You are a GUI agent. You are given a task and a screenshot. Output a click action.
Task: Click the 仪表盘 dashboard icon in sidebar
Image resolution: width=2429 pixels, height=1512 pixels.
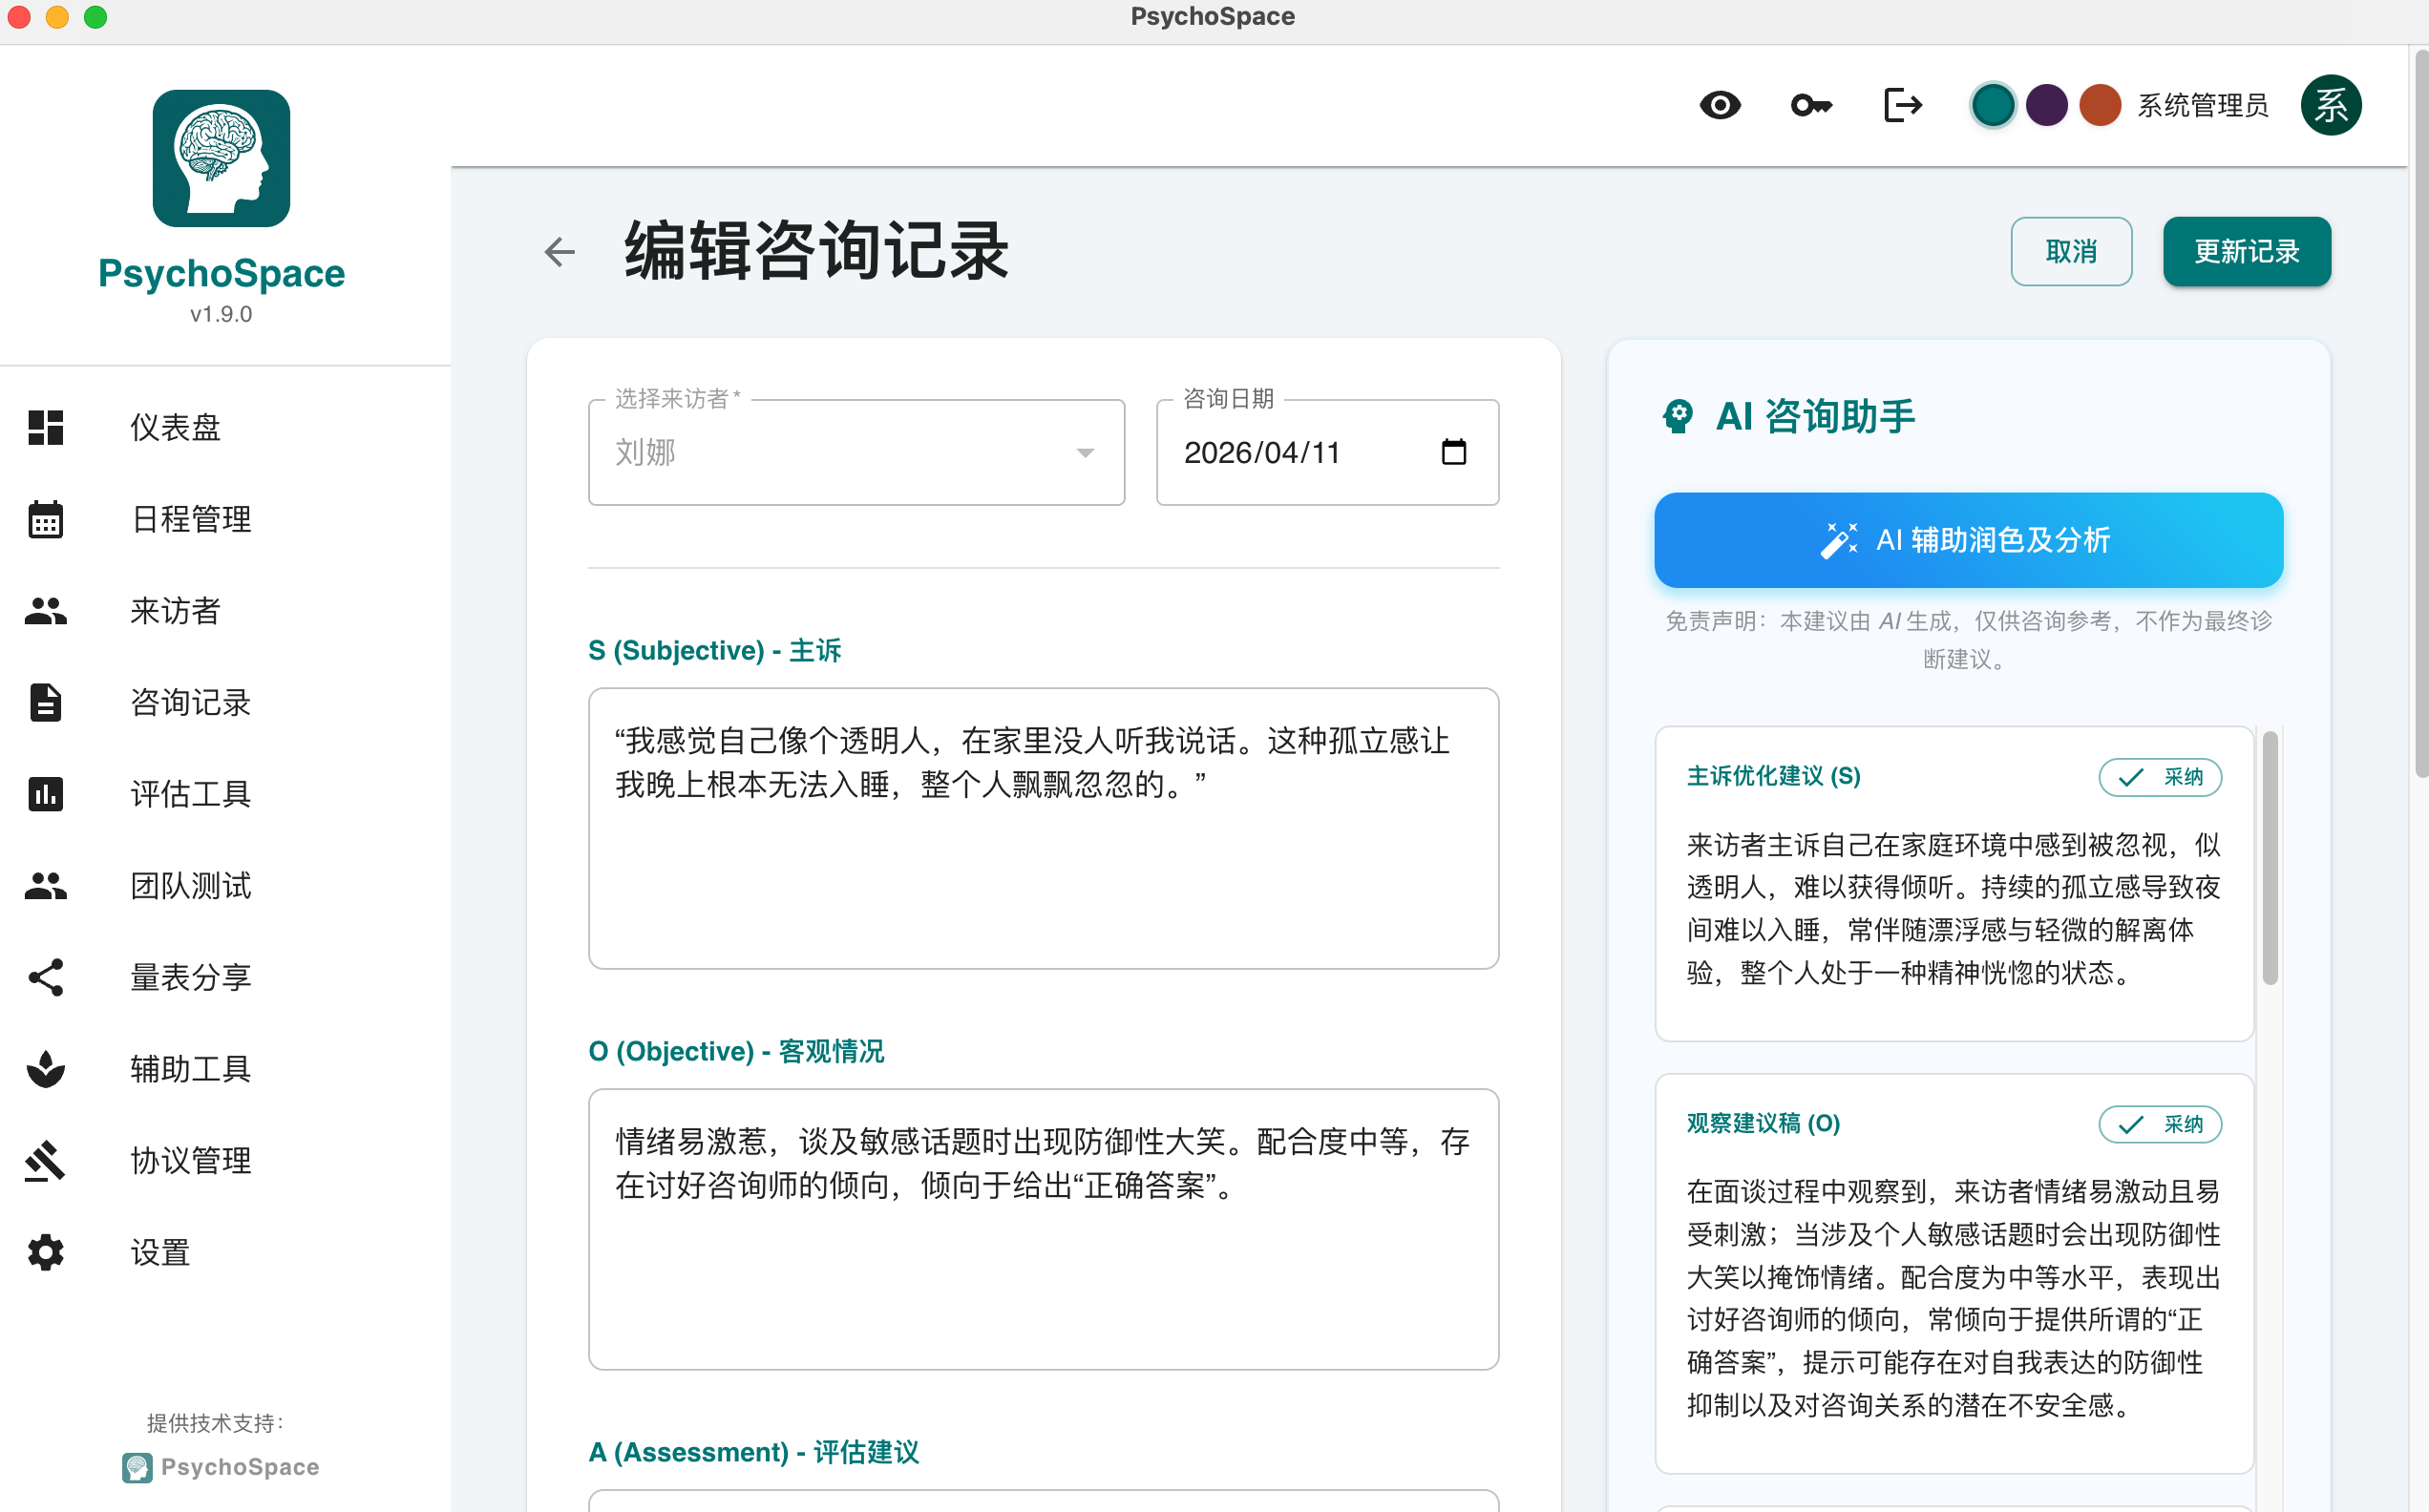46,427
